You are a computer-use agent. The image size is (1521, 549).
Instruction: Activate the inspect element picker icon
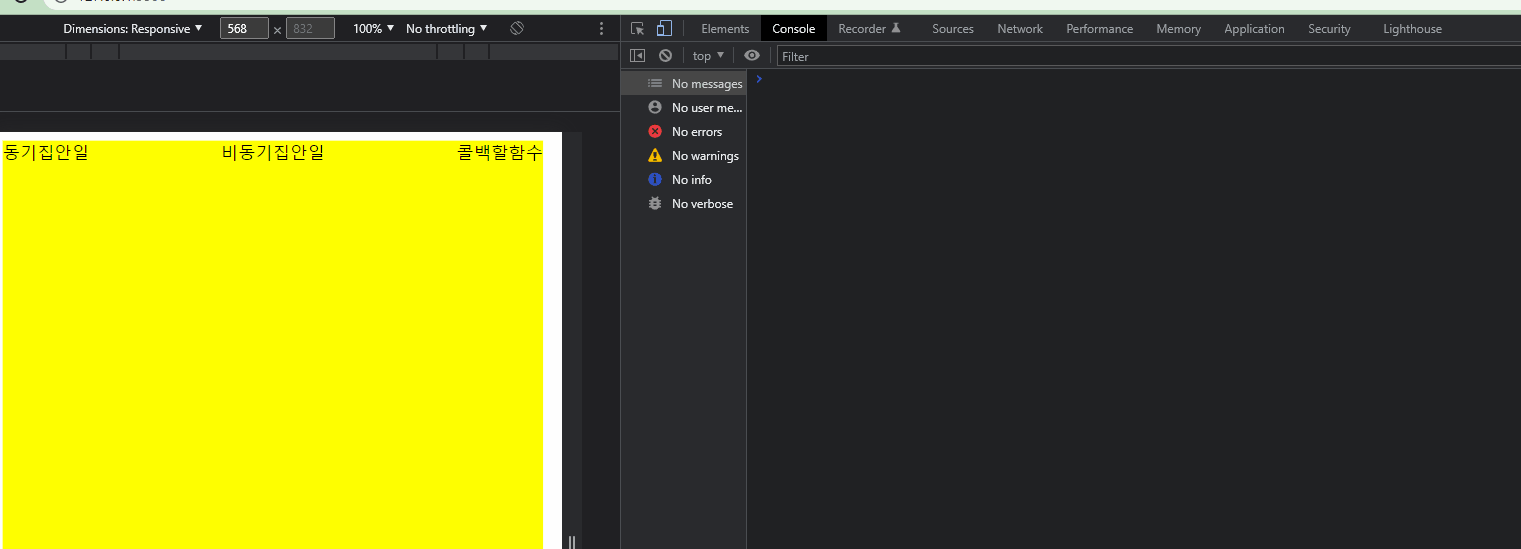[x=638, y=29]
